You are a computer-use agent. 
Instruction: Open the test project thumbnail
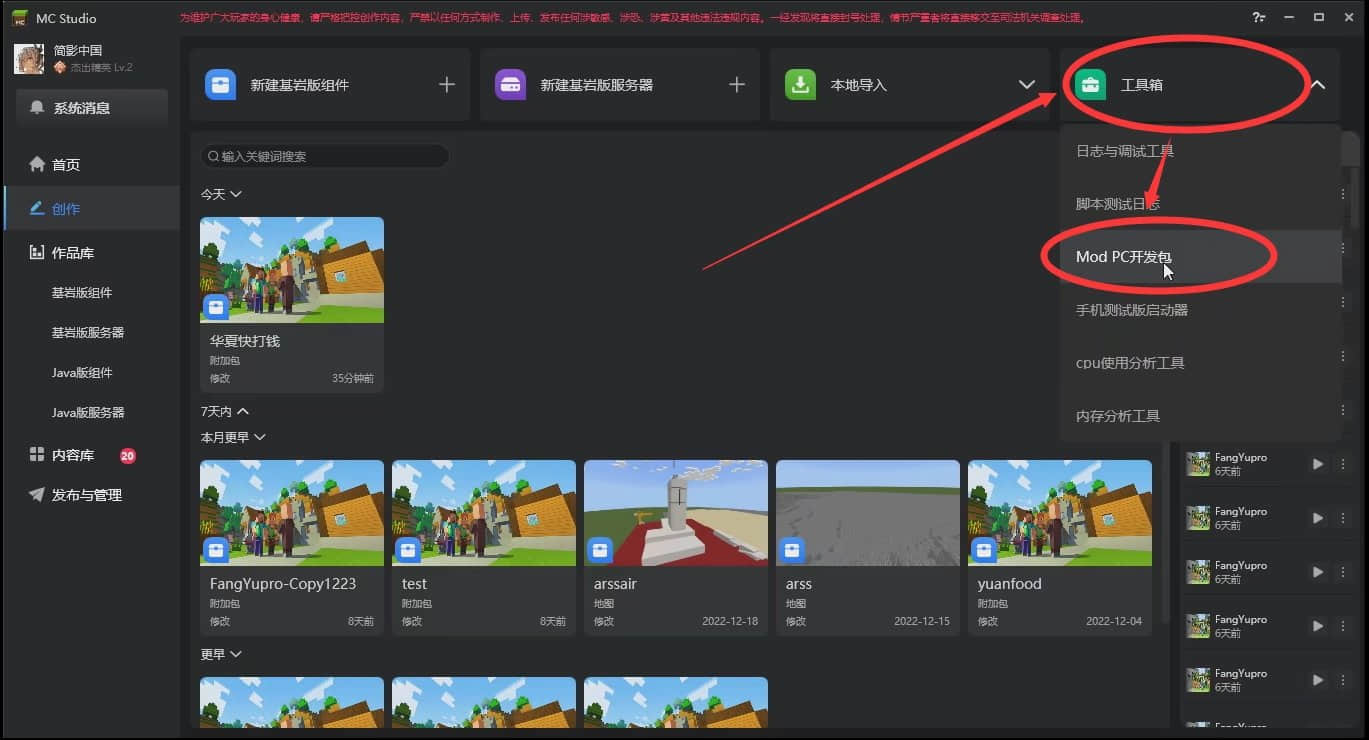coord(484,513)
